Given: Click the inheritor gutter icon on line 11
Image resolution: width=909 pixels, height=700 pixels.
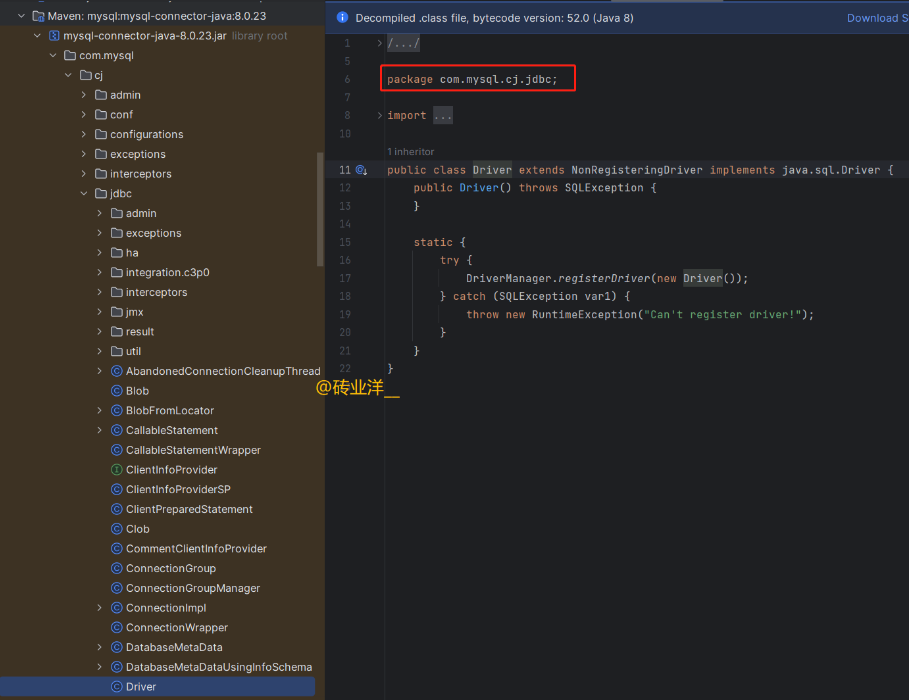Looking at the screenshot, I should (x=358, y=169).
